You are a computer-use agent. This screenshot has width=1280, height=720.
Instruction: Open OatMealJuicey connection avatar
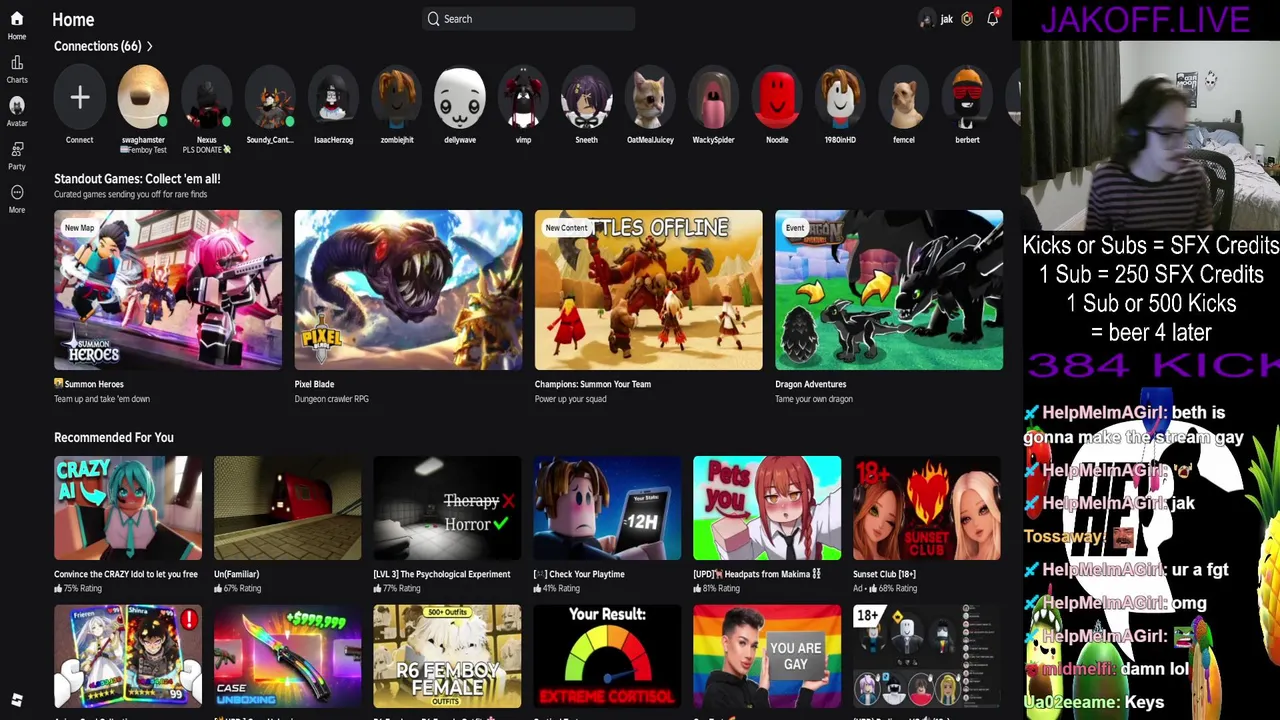650,97
